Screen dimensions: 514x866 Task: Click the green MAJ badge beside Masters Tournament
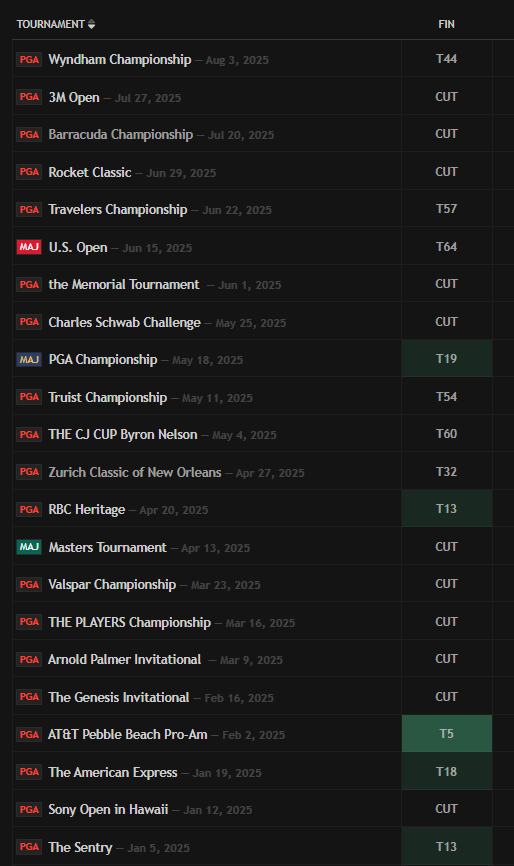pos(29,547)
